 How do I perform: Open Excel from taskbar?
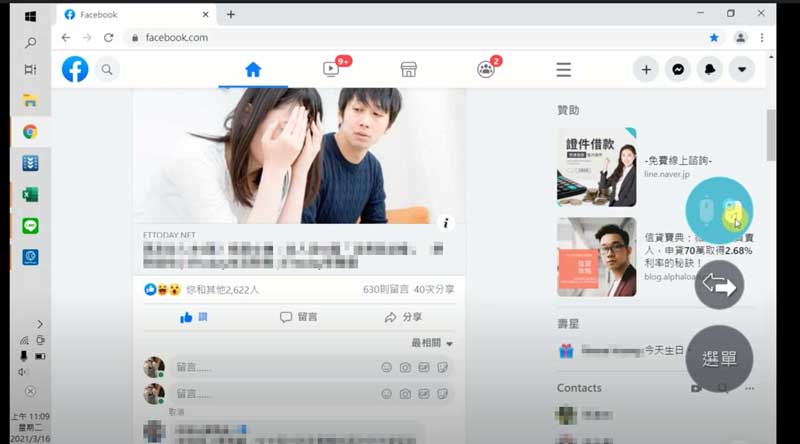tap(30, 194)
